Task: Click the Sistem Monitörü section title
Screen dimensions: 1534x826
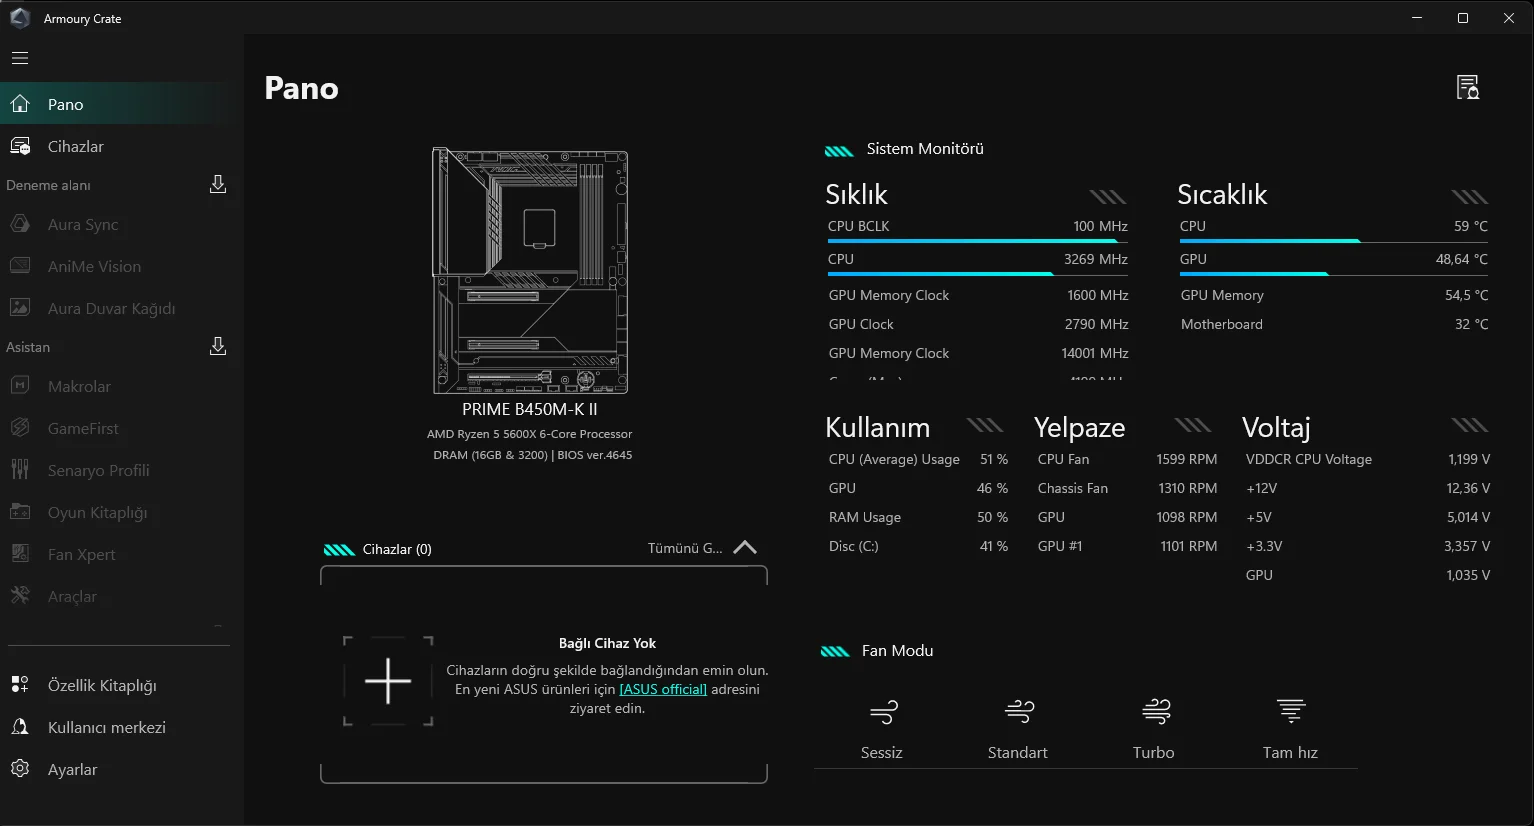Action: (x=925, y=149)
